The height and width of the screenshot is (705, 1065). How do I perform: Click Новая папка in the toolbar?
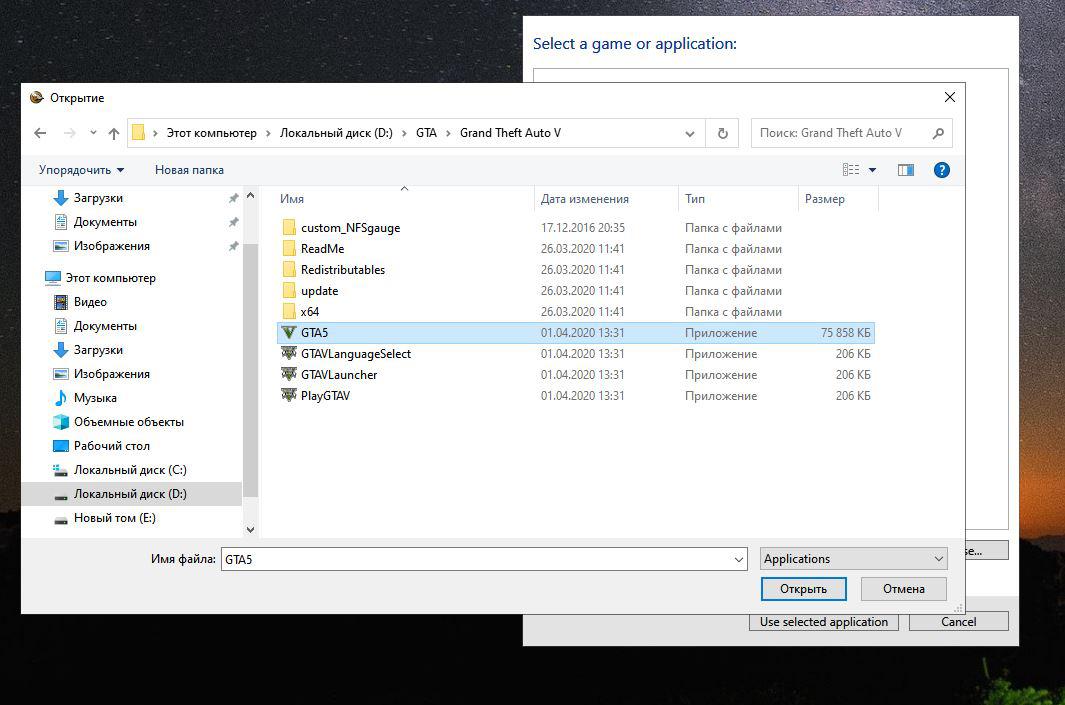coord(189,170)
